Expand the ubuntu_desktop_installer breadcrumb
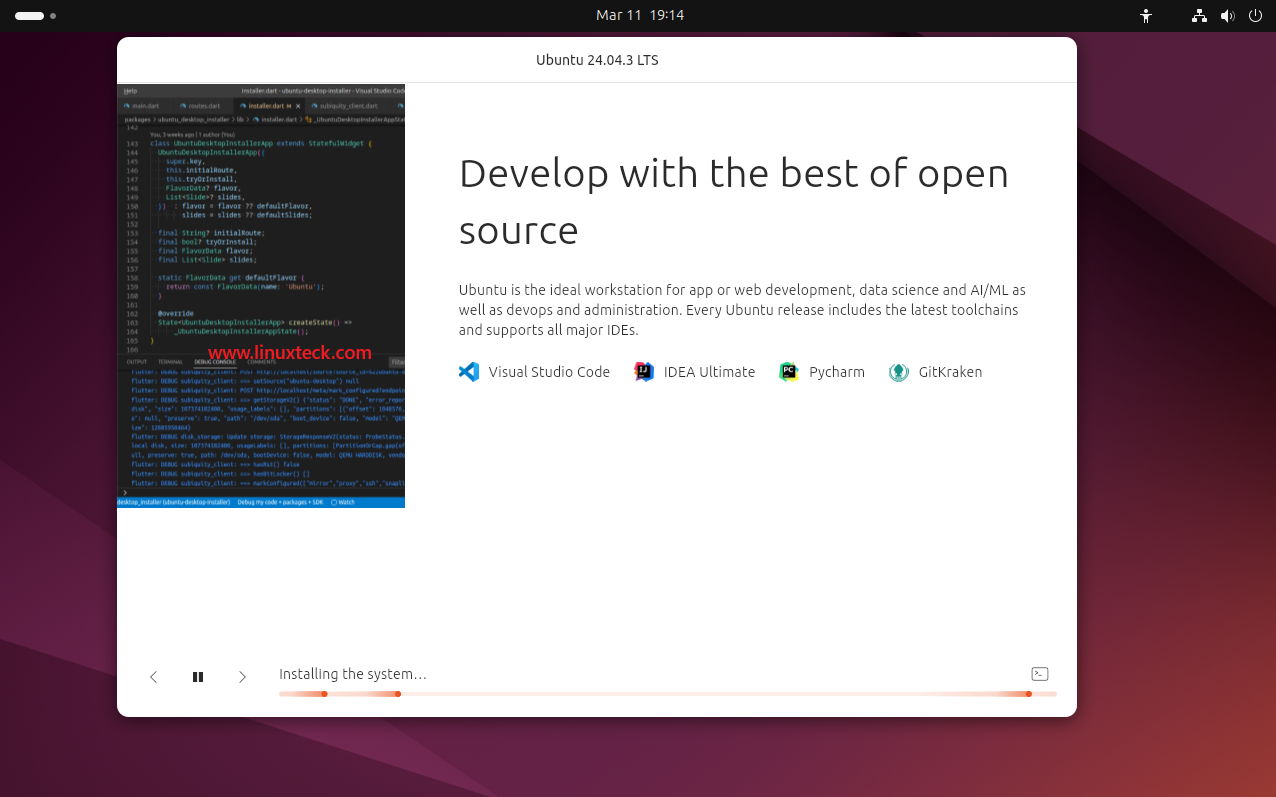This screenshot has width=1276, height=797. coord(193,118)
